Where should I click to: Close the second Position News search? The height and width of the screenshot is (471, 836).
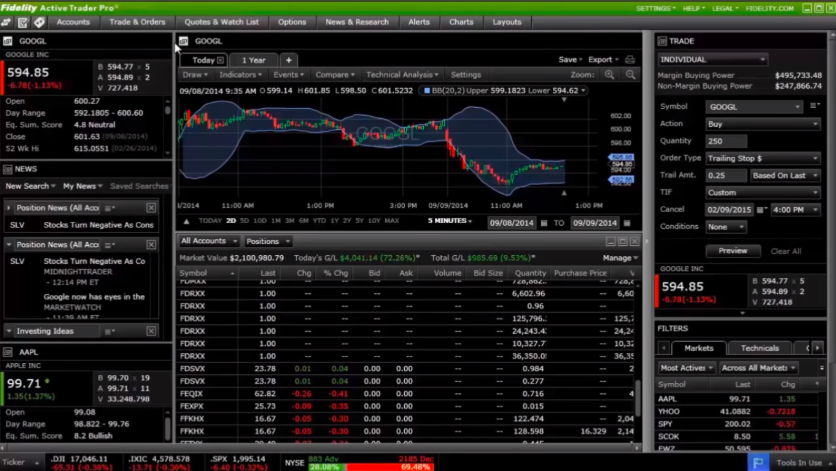(151, 244)
